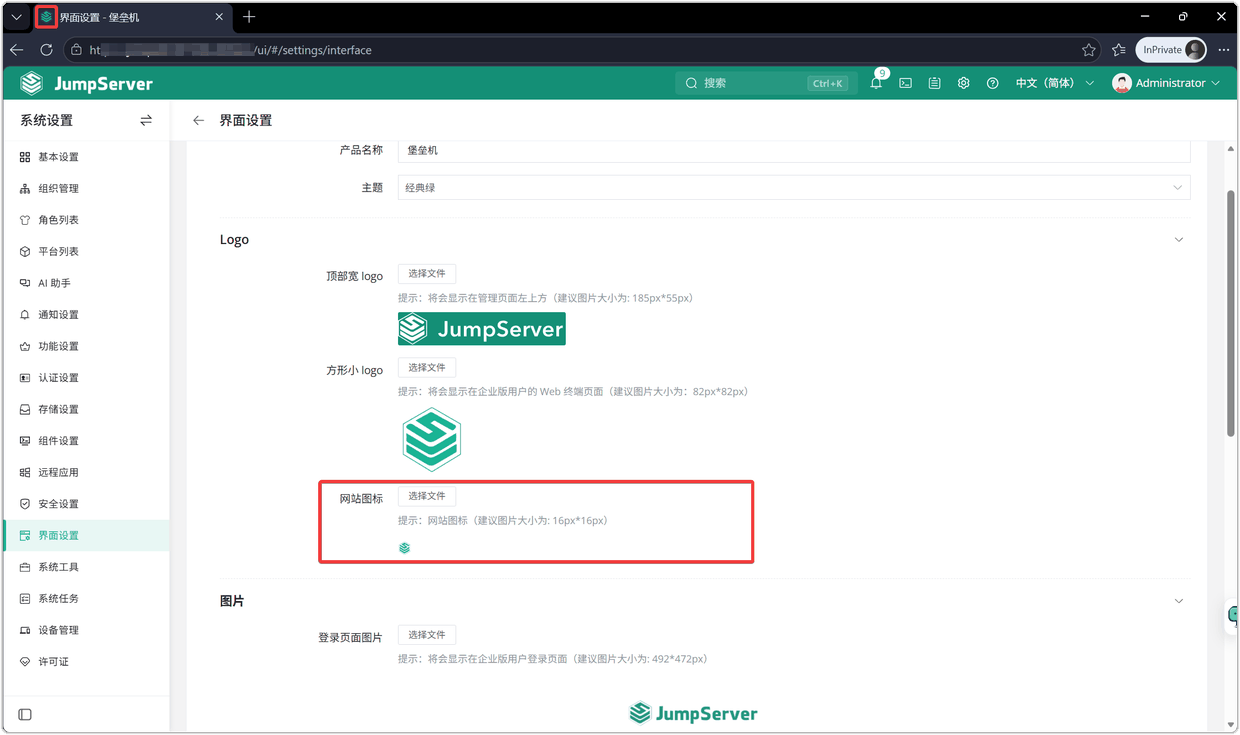Click the 方形小 logo preview image
This screenshot has height=735, width=1240.
[432, 440]
